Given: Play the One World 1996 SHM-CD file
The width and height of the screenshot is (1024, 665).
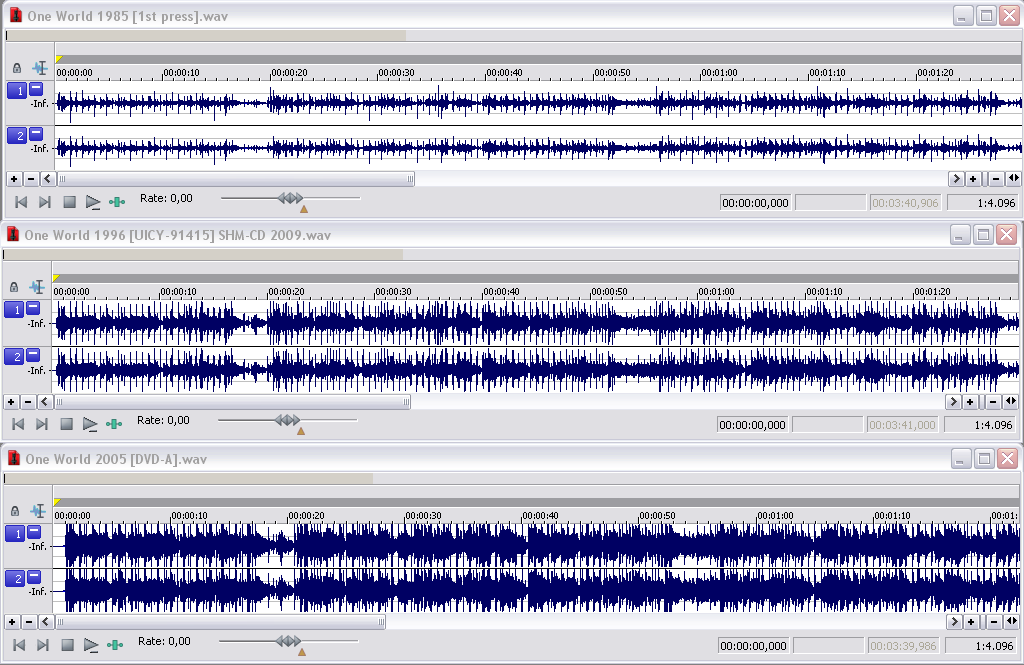Looking at the screenshot, I should pyautogui.click(x=90, y=425).
